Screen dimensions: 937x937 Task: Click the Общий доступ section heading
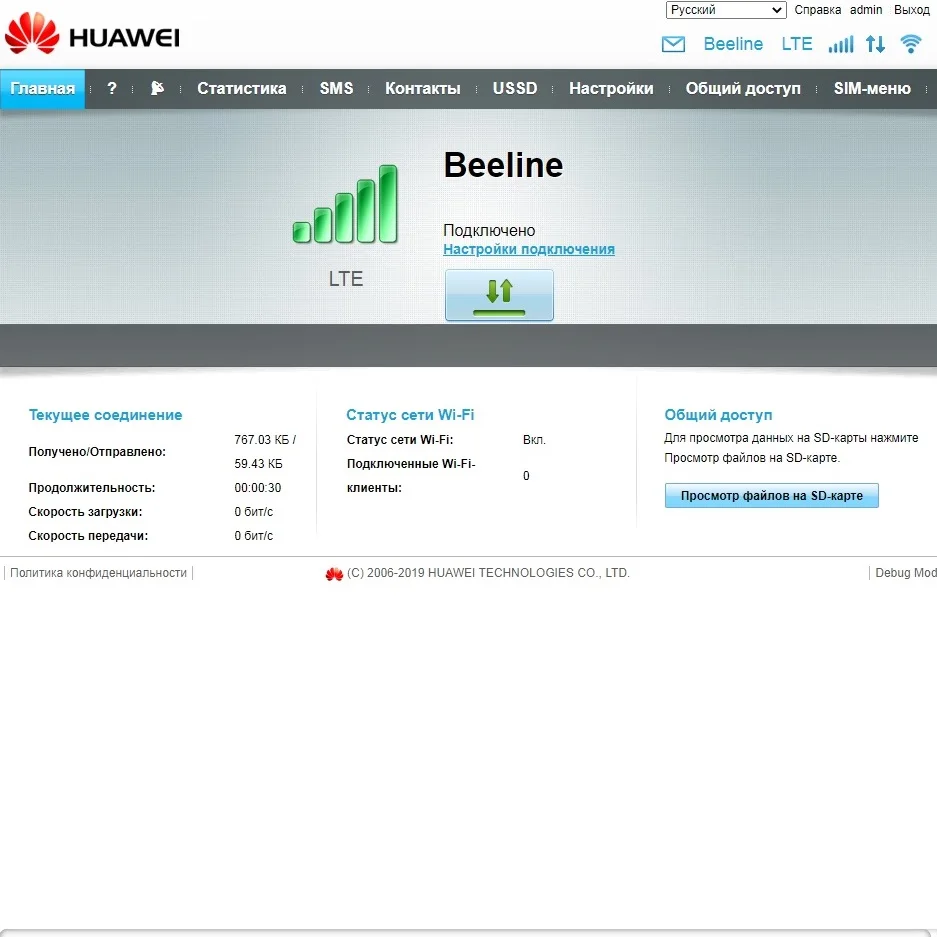718,415
